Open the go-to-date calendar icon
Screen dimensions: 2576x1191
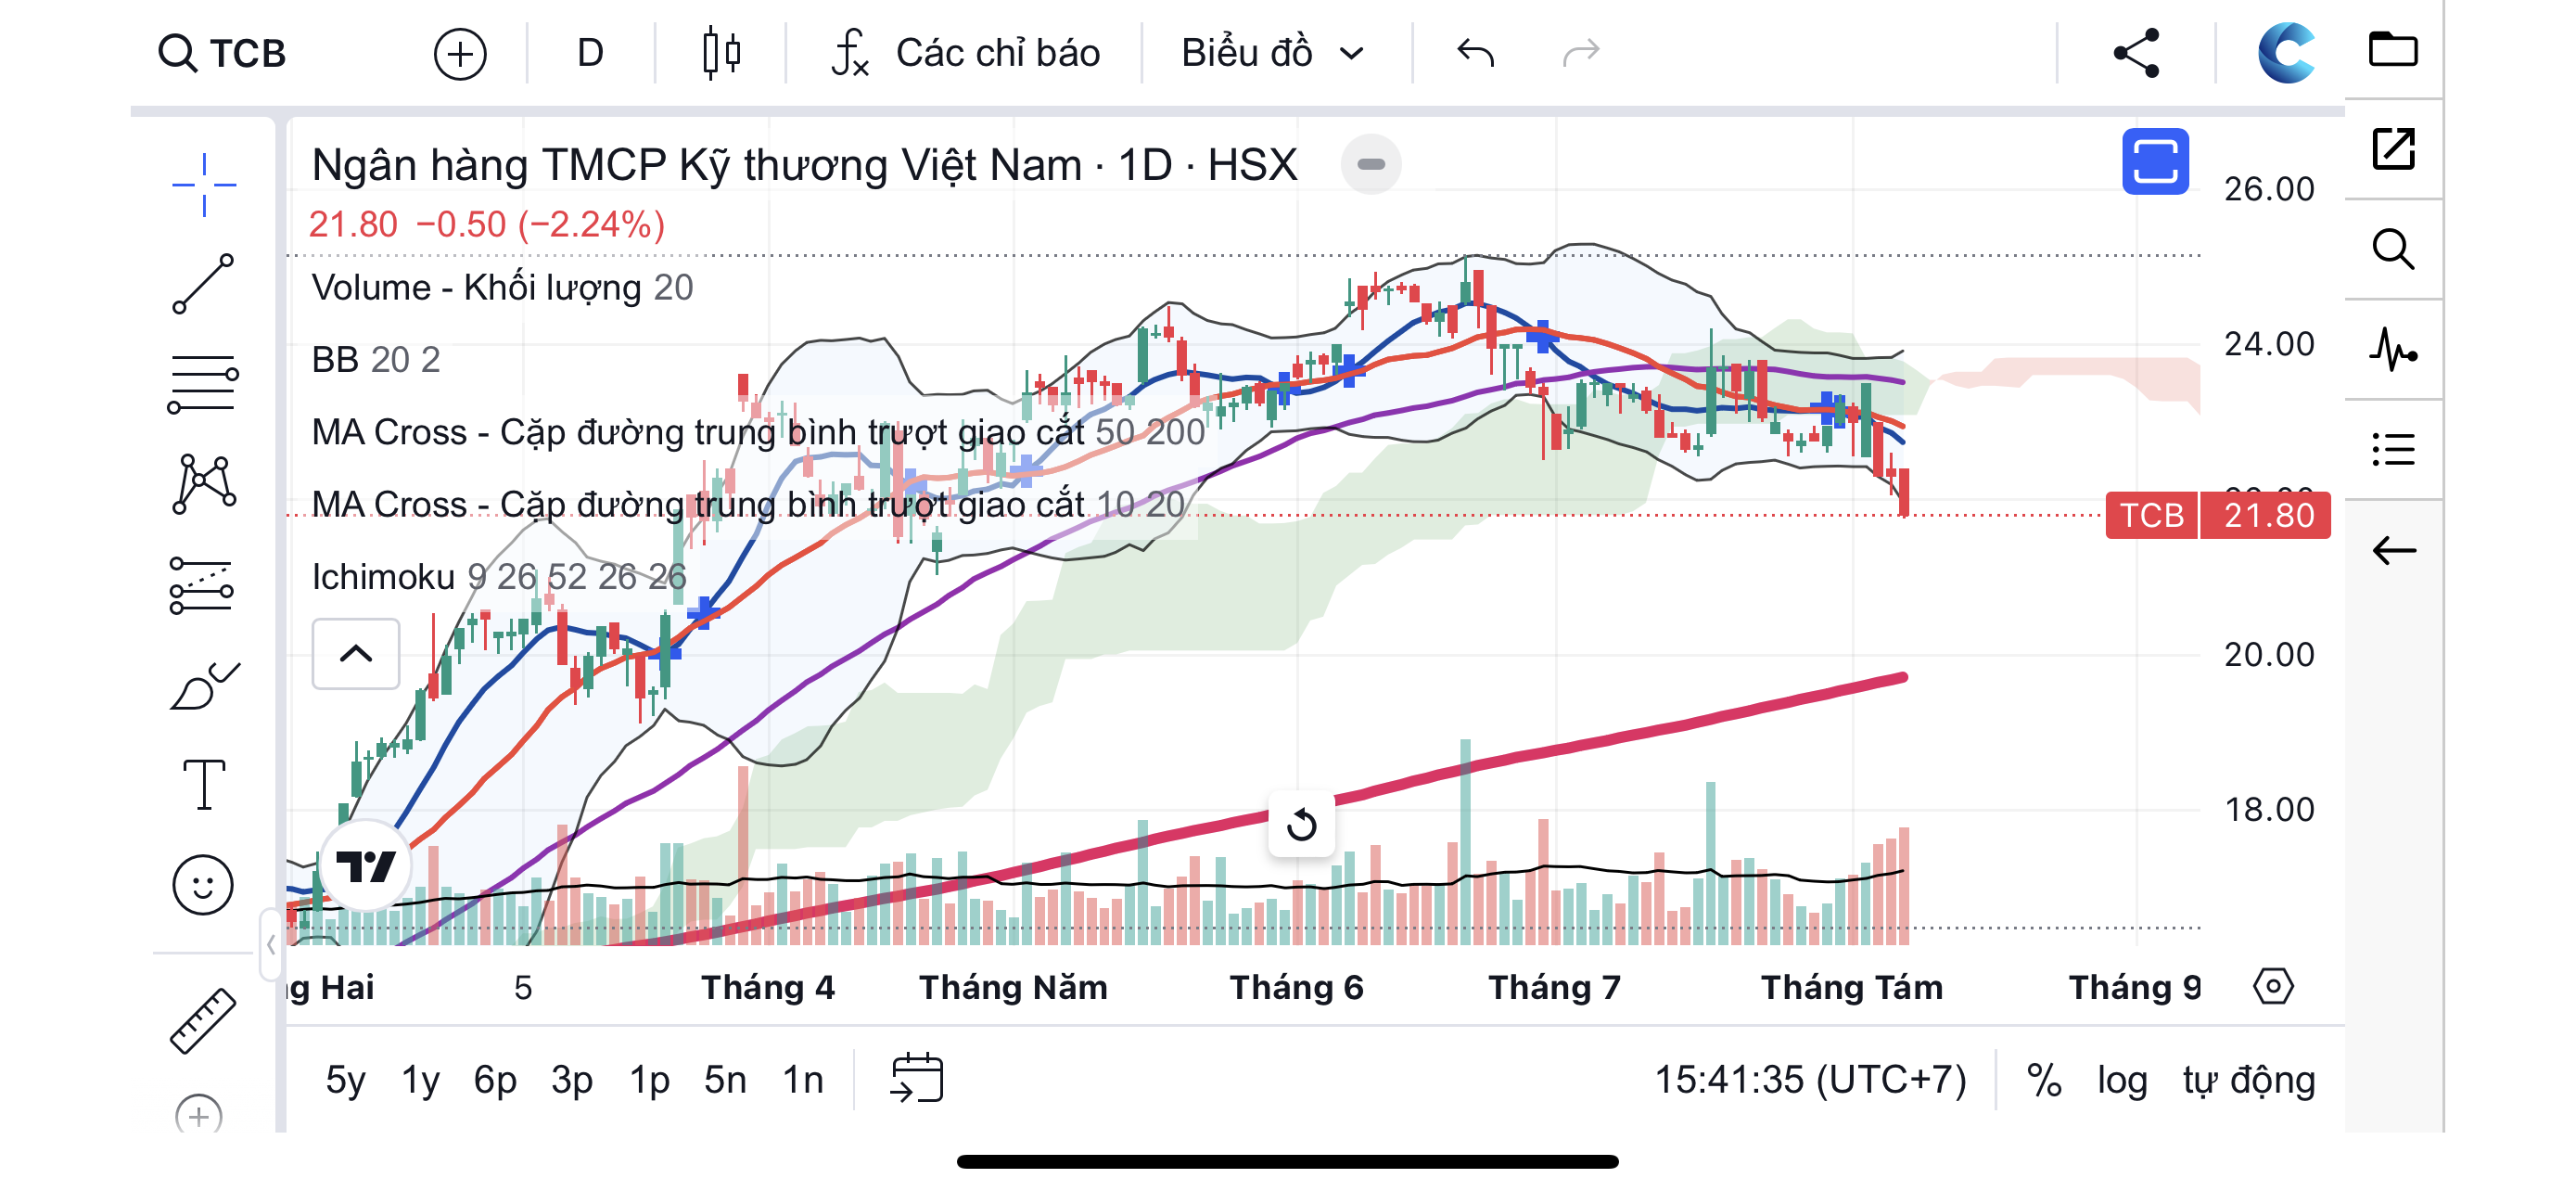[x=916, y=1078]
